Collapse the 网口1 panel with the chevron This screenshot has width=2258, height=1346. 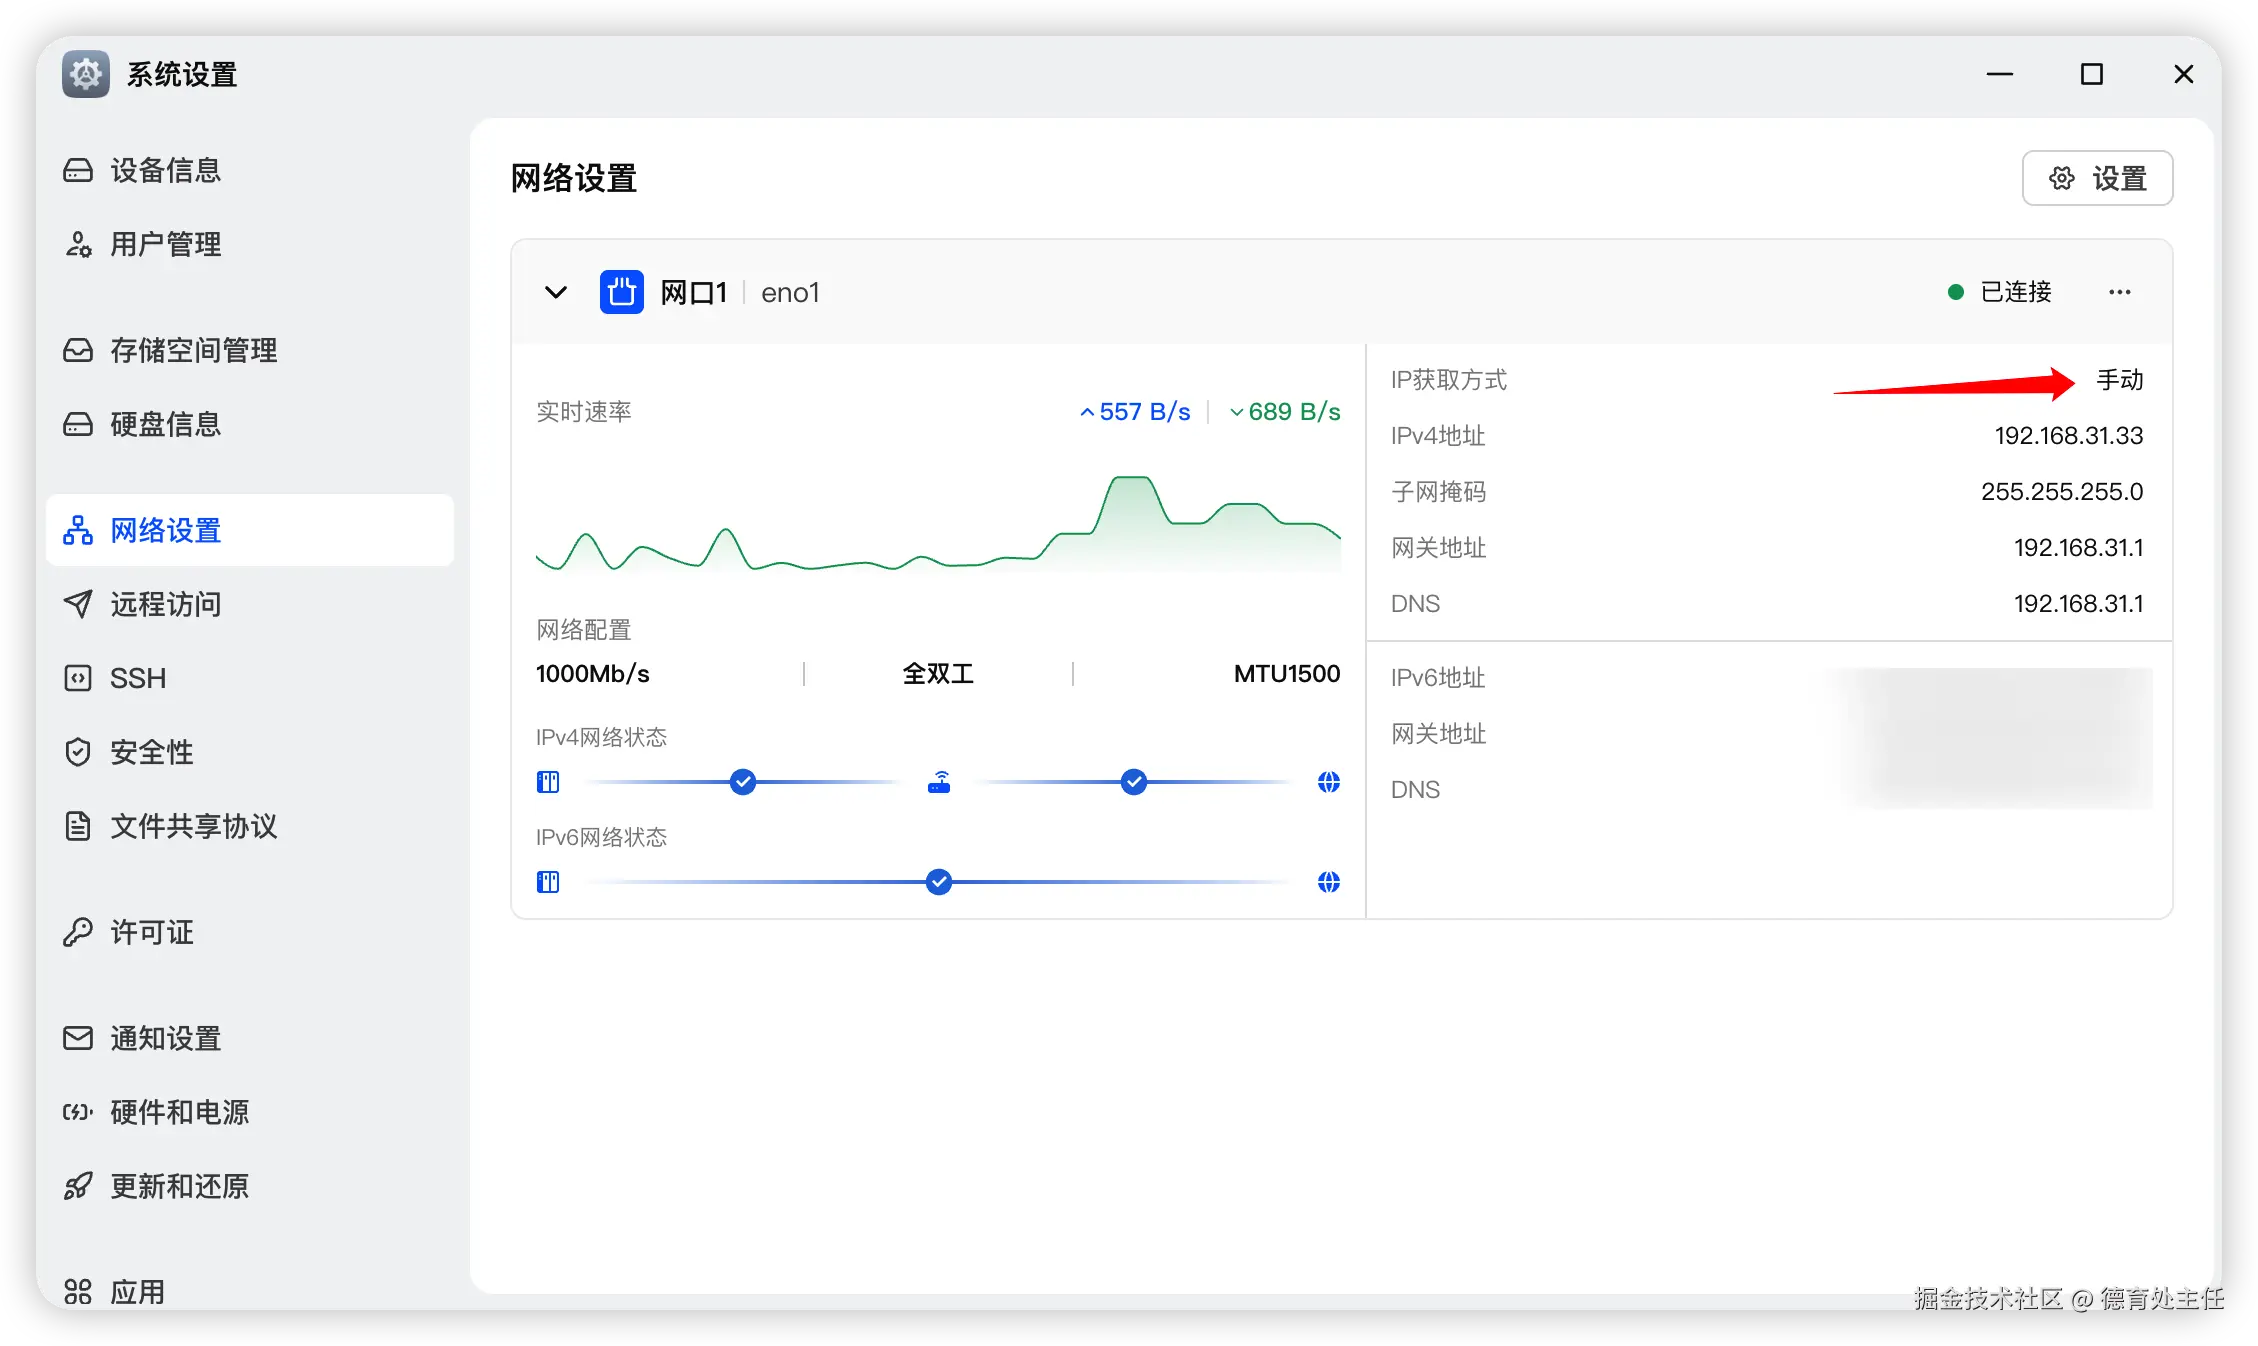tap(556, 292)
